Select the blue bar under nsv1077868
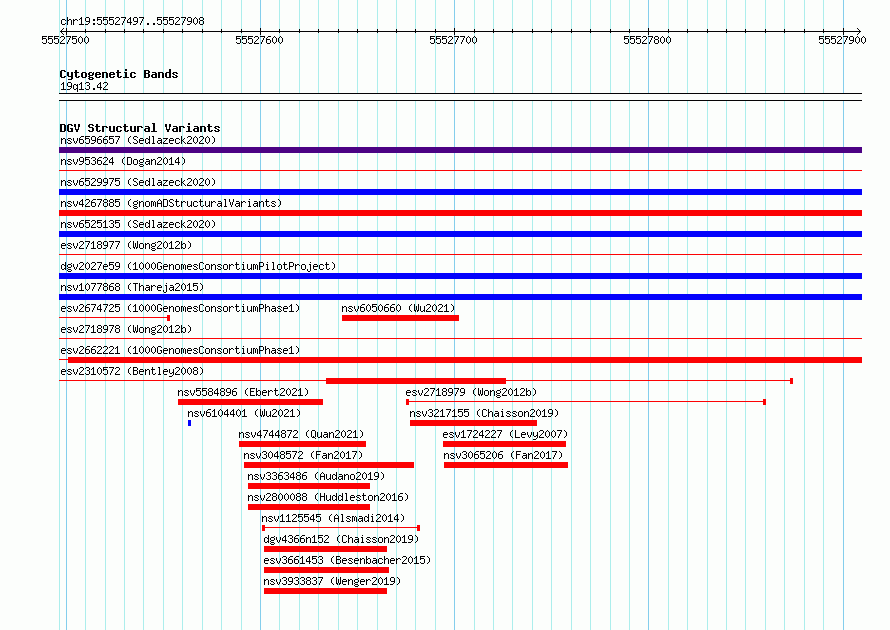This screenshot has width=890, height=630. (x=460, y=297)
